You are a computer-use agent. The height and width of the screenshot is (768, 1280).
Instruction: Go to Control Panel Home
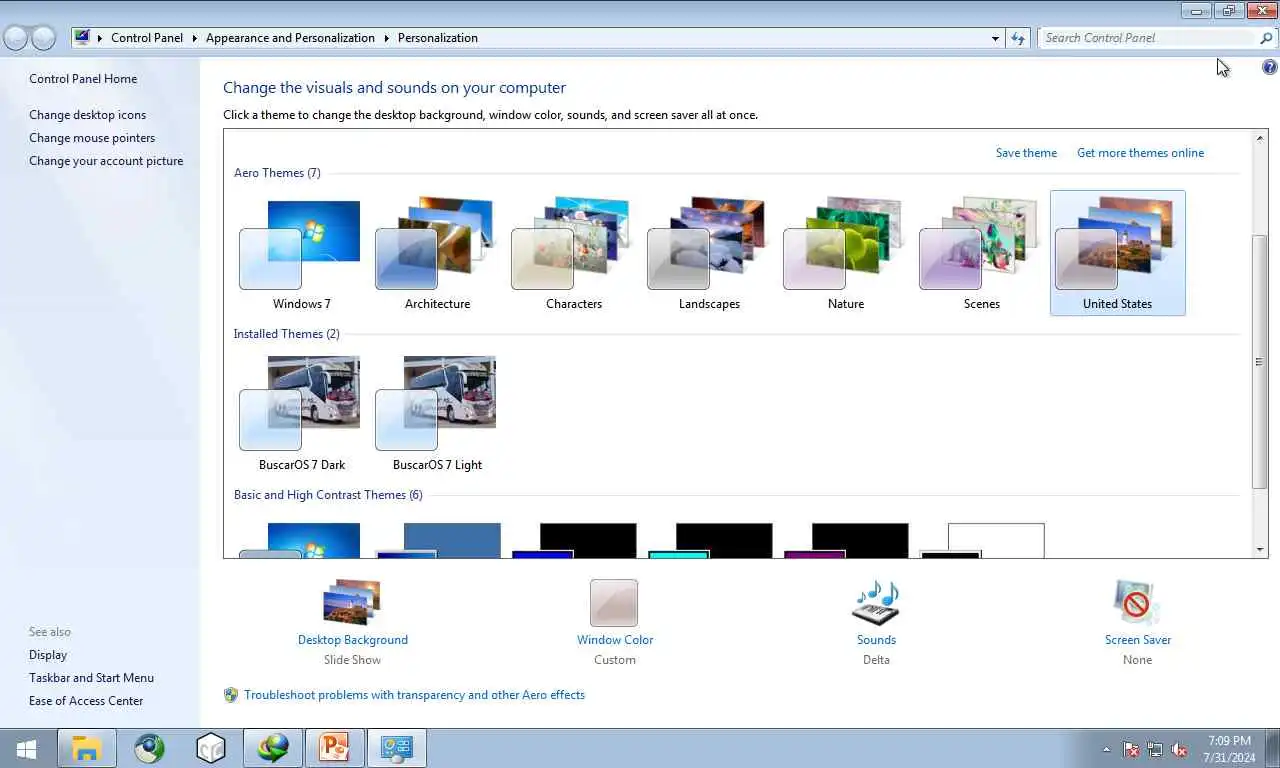pos(83,79)
